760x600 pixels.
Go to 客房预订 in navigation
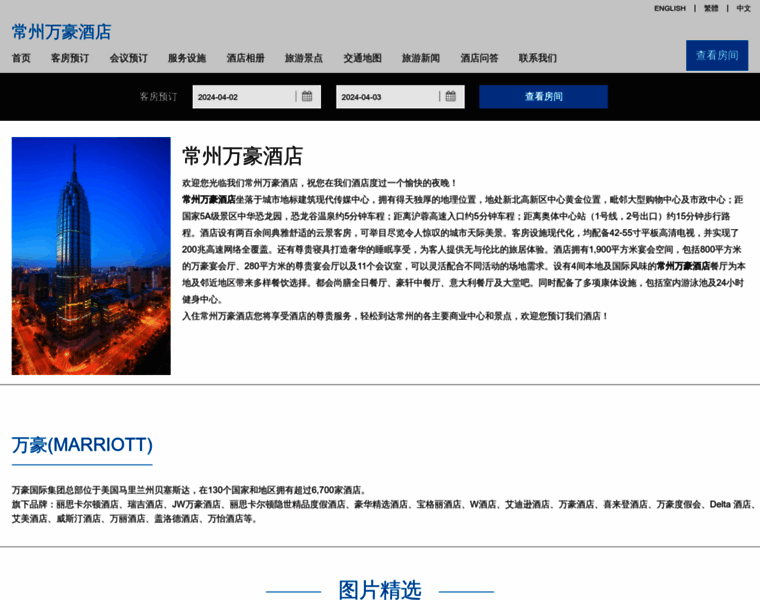click(x=70, y=58)
